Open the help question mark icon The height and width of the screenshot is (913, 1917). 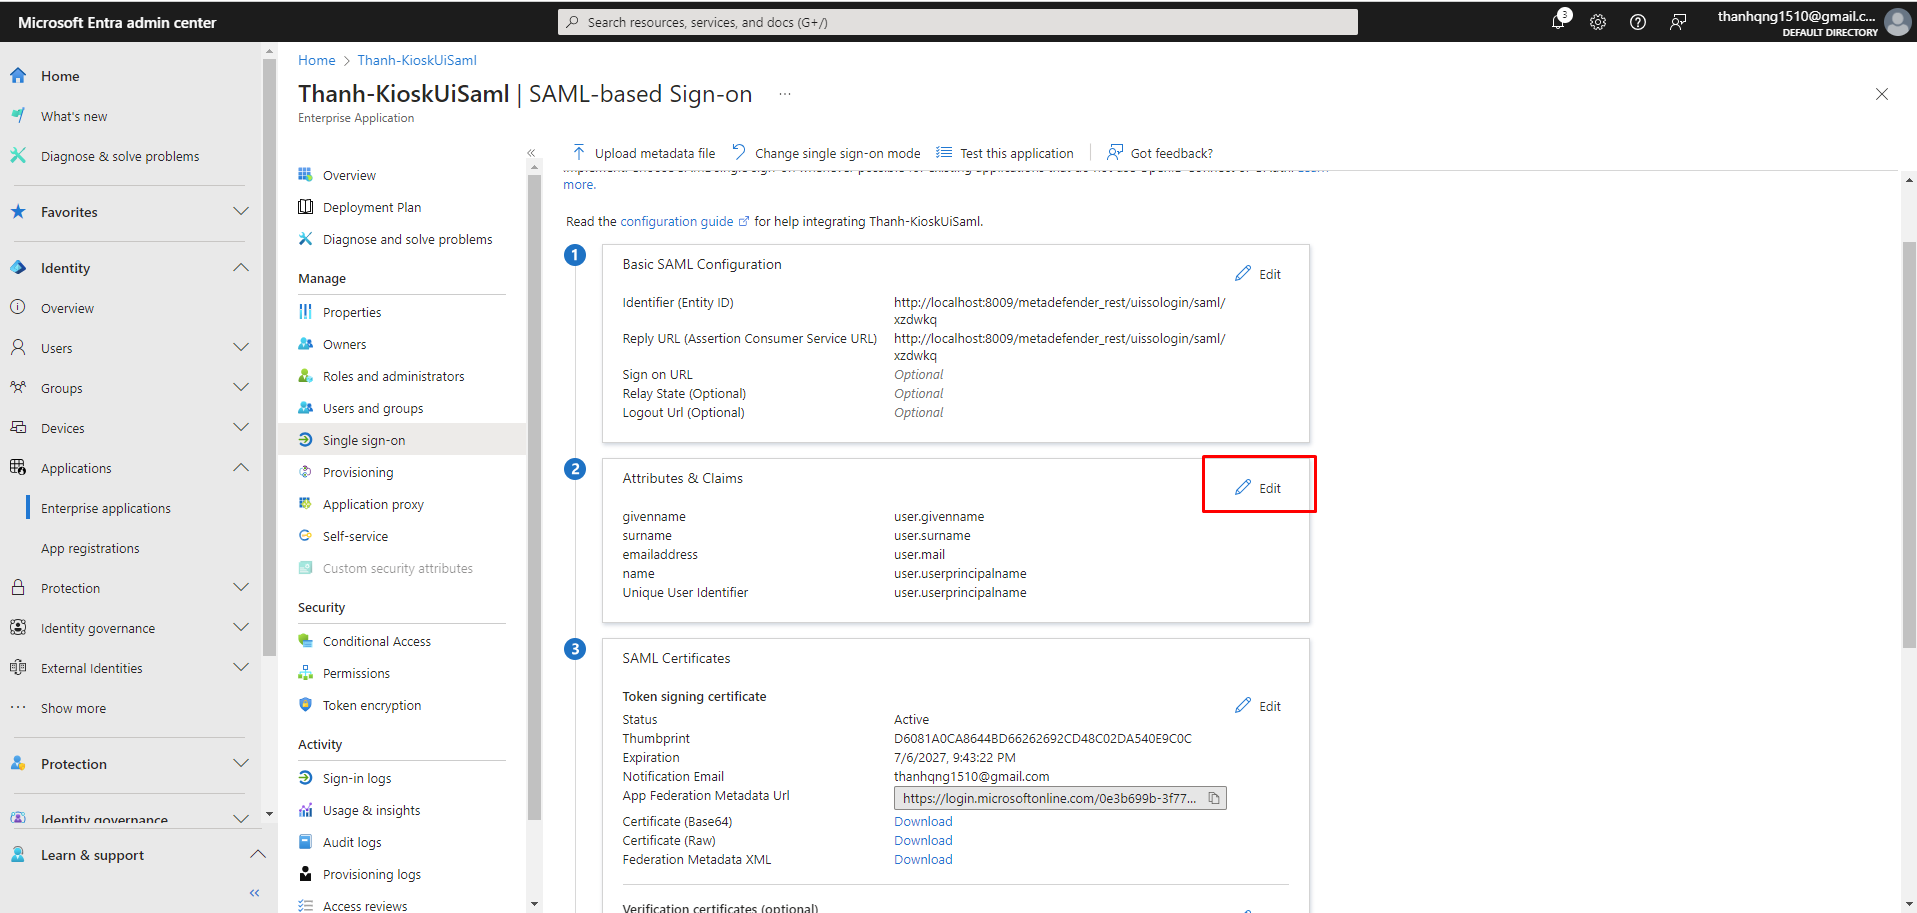point(1638,22)
